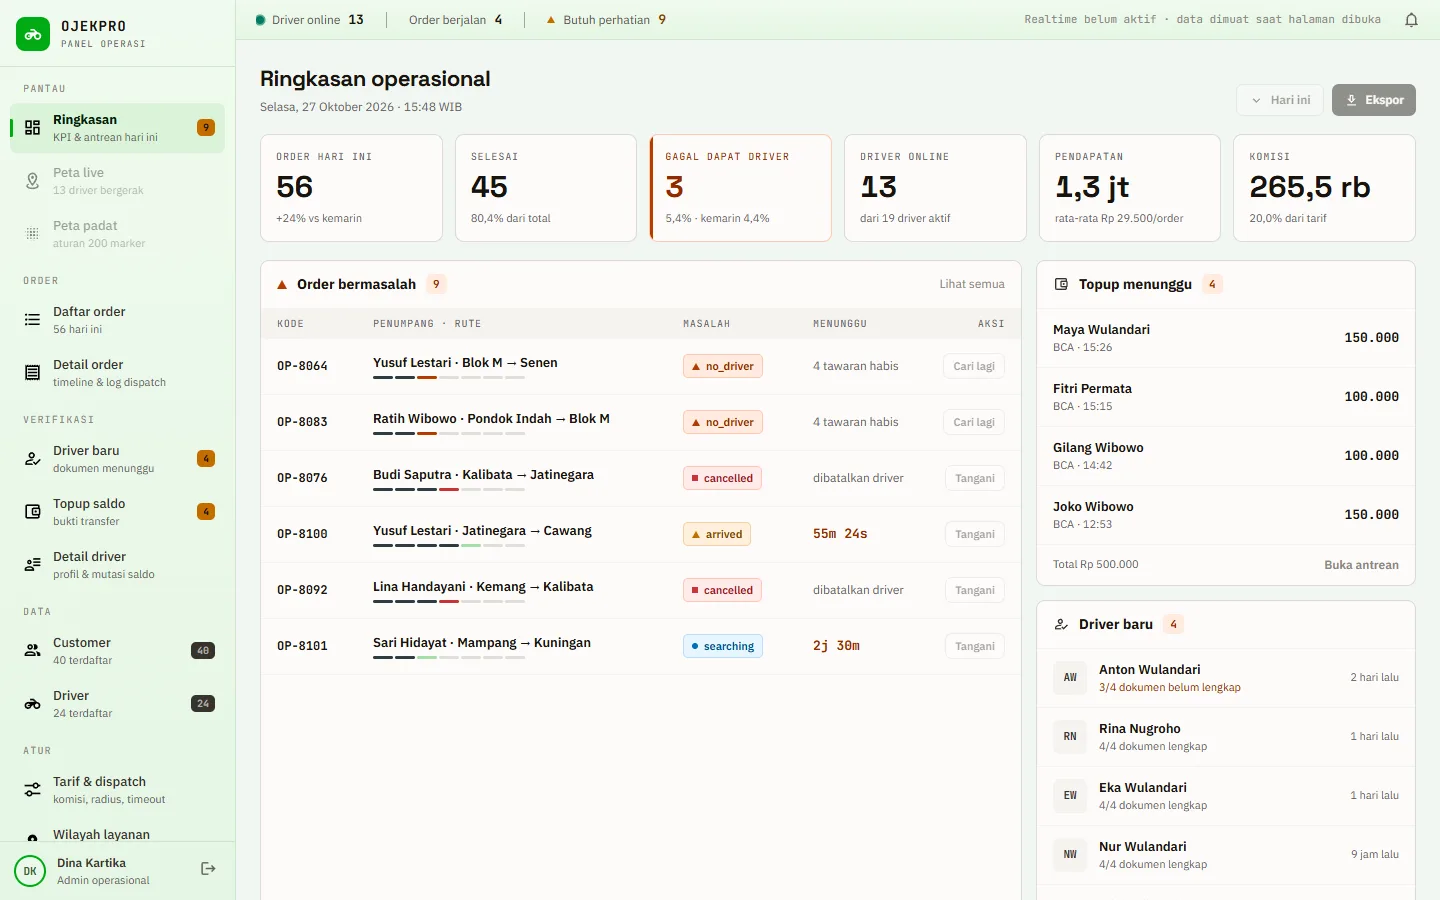Click the Ekspor button
The width and height of the screenshot is (1440, 900).
point(1374,100)
